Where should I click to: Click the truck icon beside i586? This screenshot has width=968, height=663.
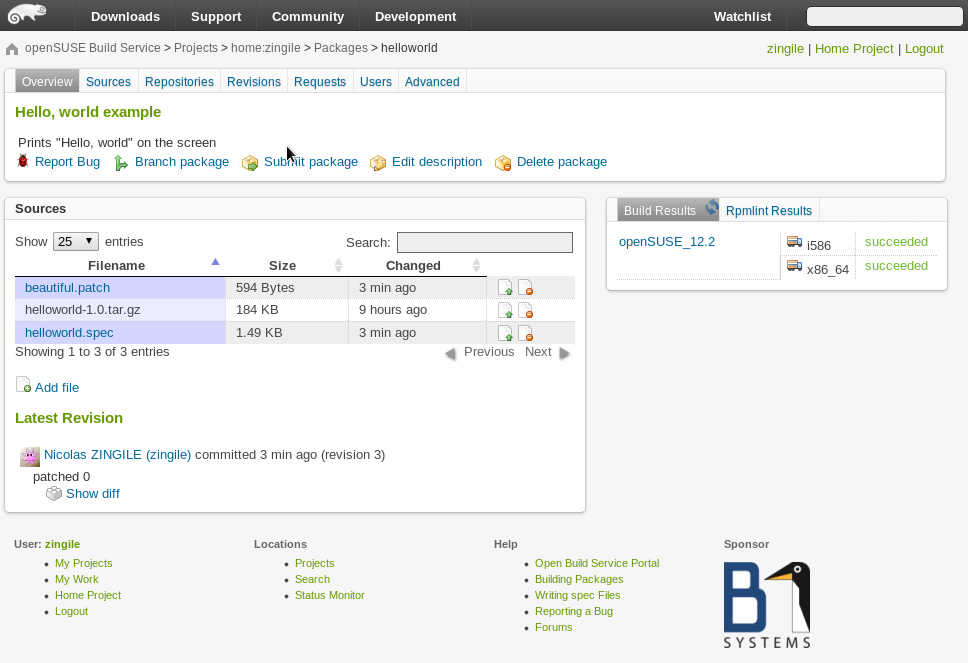(x=794, y=242)
